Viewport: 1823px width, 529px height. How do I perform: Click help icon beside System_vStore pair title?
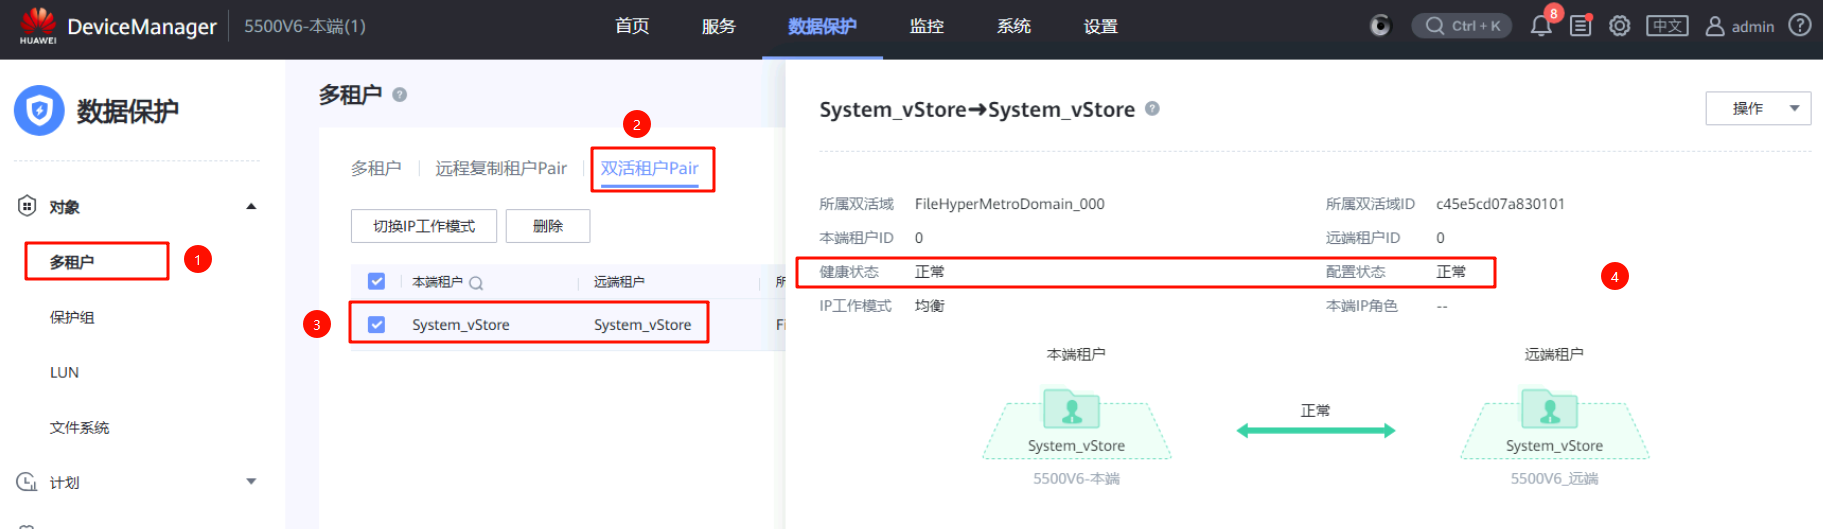tap(1152, 109)
